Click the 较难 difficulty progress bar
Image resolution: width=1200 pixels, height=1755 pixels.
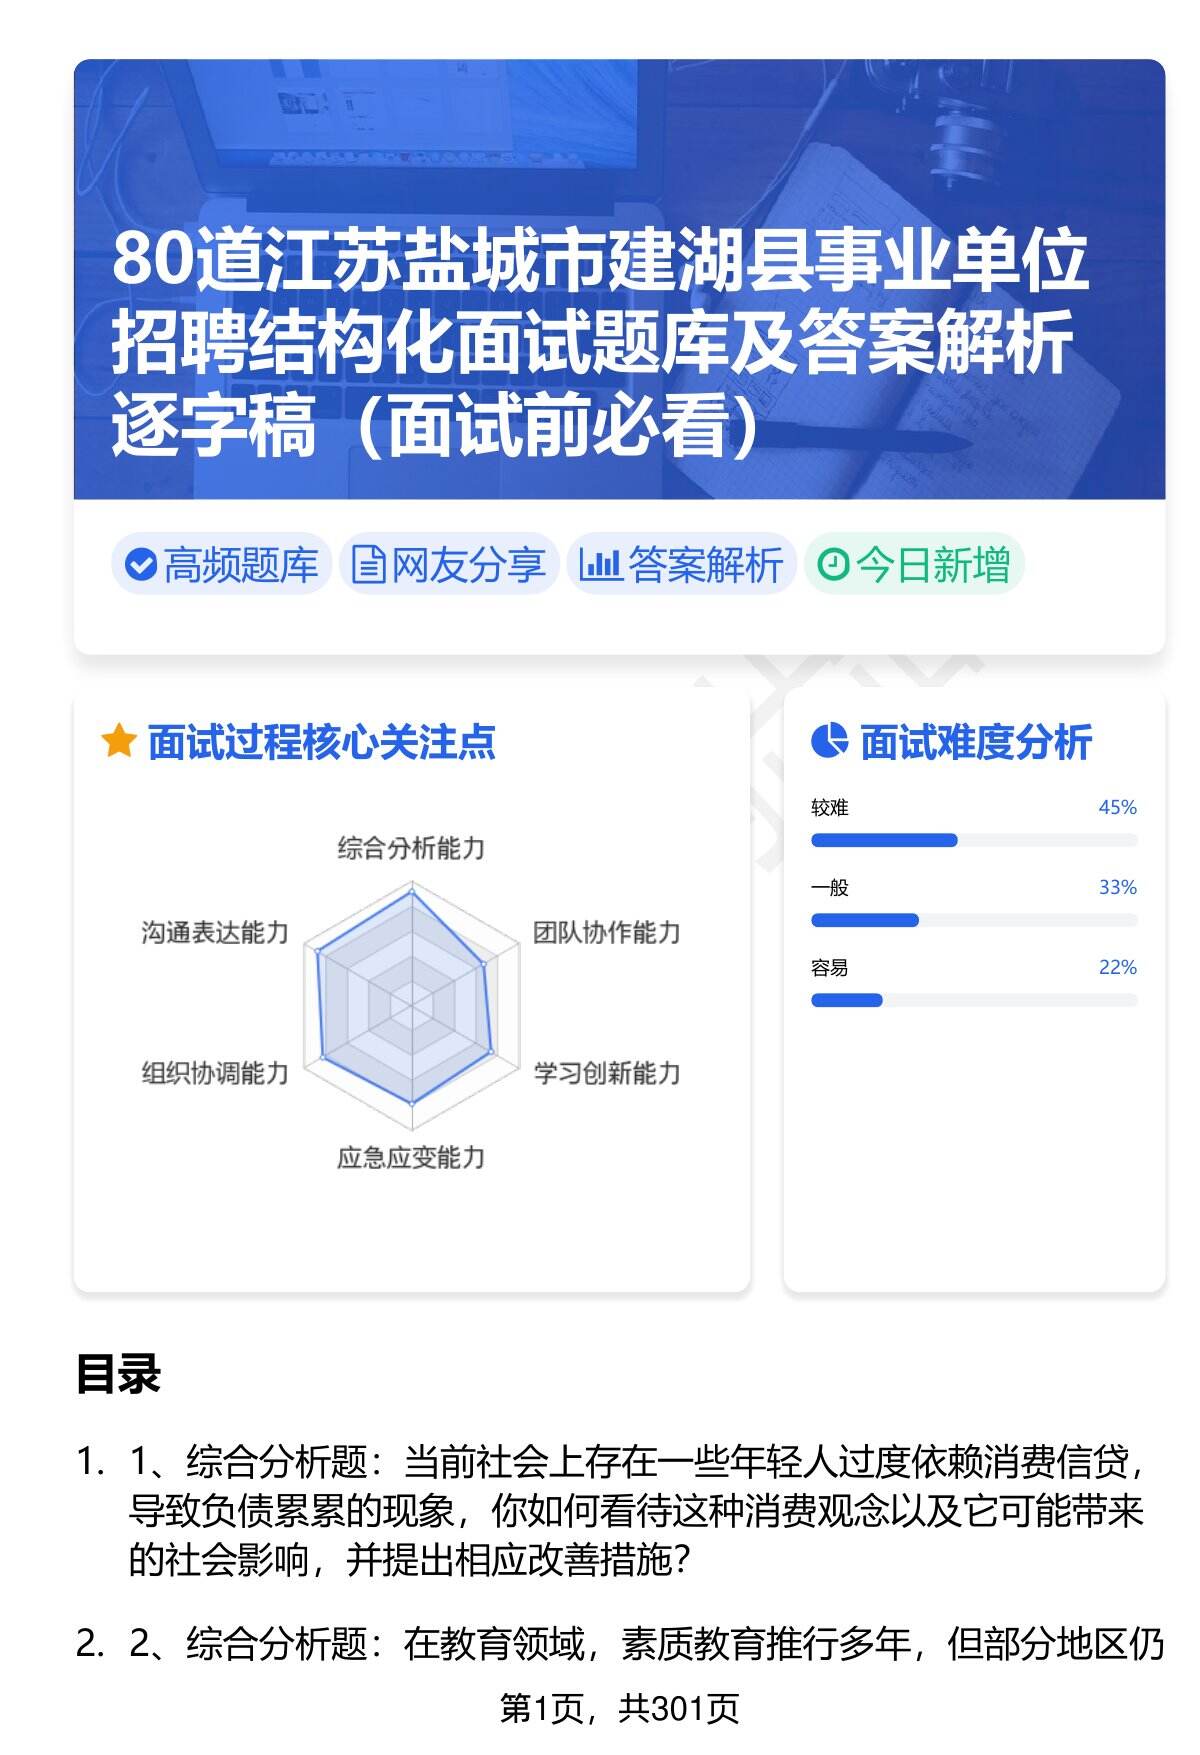pyautogui.click(x=973, y=840)
